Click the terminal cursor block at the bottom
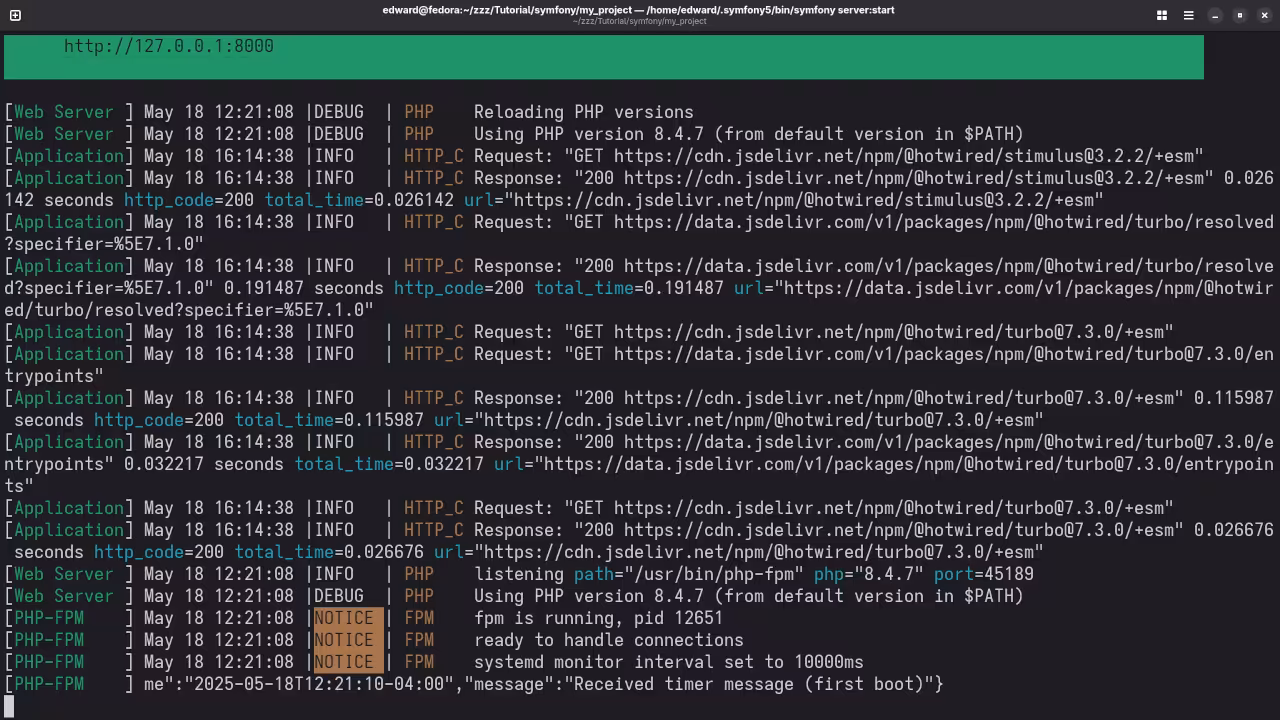Image resolution: width=1280 pixels, height=720 pixels. pos(9,706)
